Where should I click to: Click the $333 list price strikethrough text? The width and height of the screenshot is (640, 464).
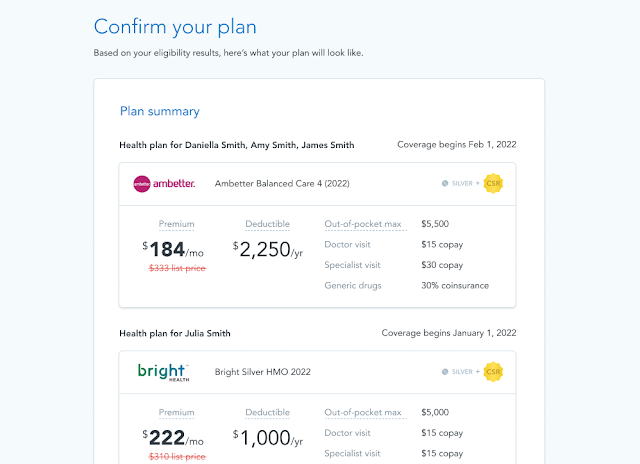point(176,270)
